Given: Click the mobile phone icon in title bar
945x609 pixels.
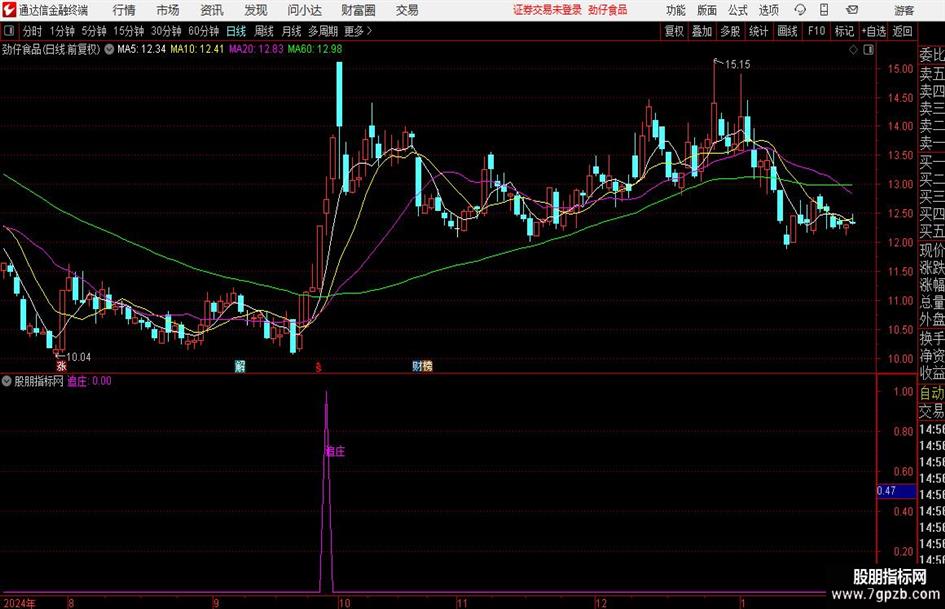Looking at the screenshot, I should click(x=824, y=10).
